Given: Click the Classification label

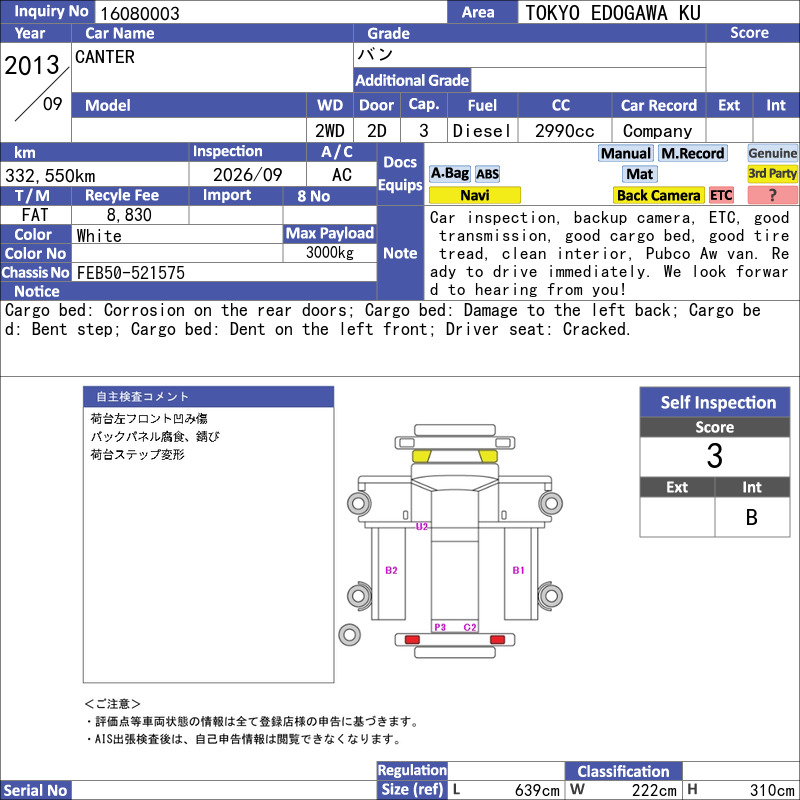Looking at the screenshot, I should (623, 771).
